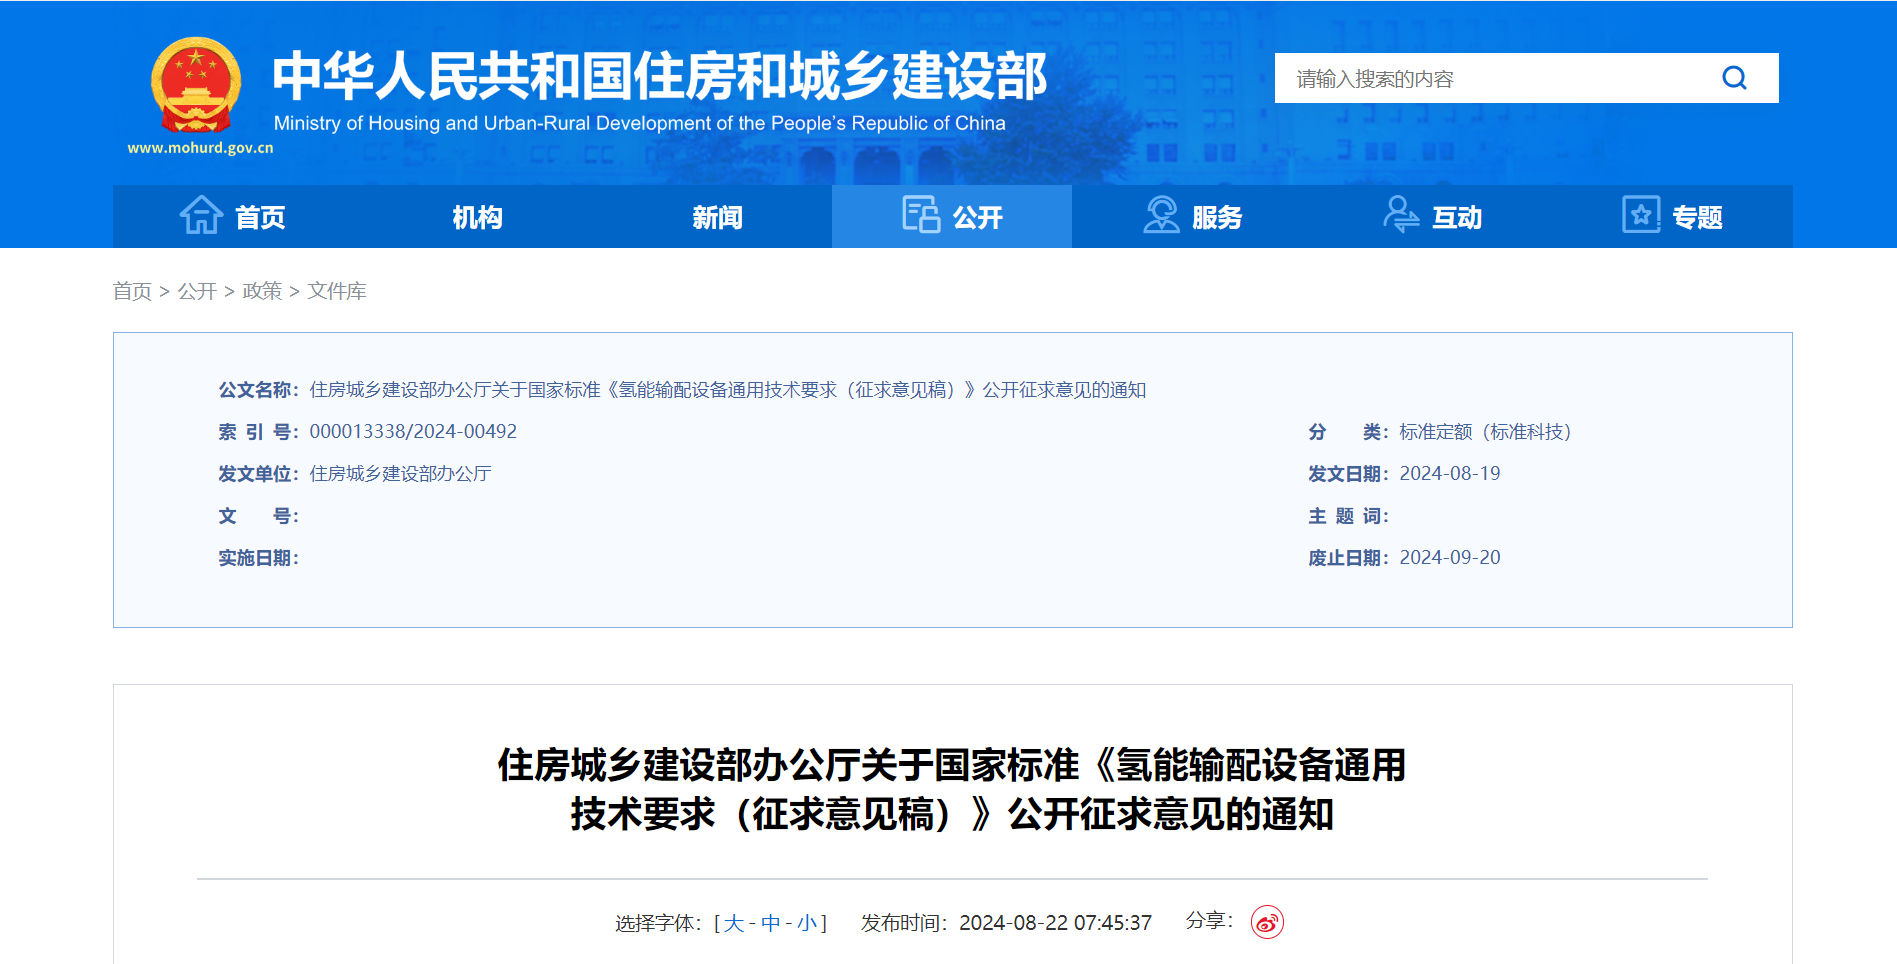Go to 政策 in breadcrumb
Screen dimensions: 1897x964
coord(262,291)
